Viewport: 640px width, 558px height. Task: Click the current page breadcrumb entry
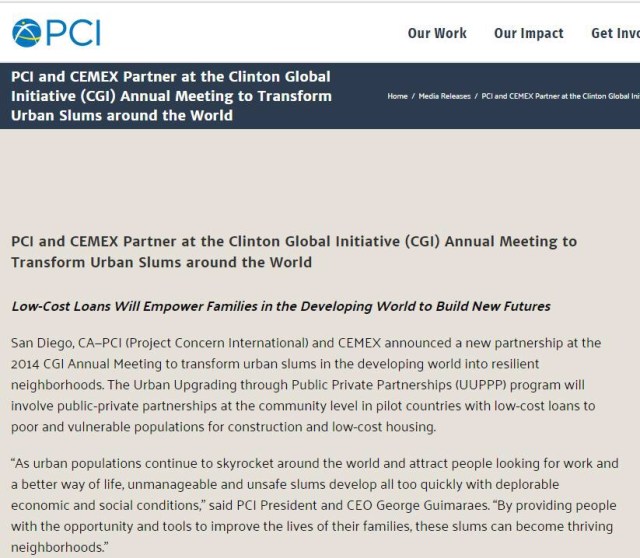click(560, 96)
